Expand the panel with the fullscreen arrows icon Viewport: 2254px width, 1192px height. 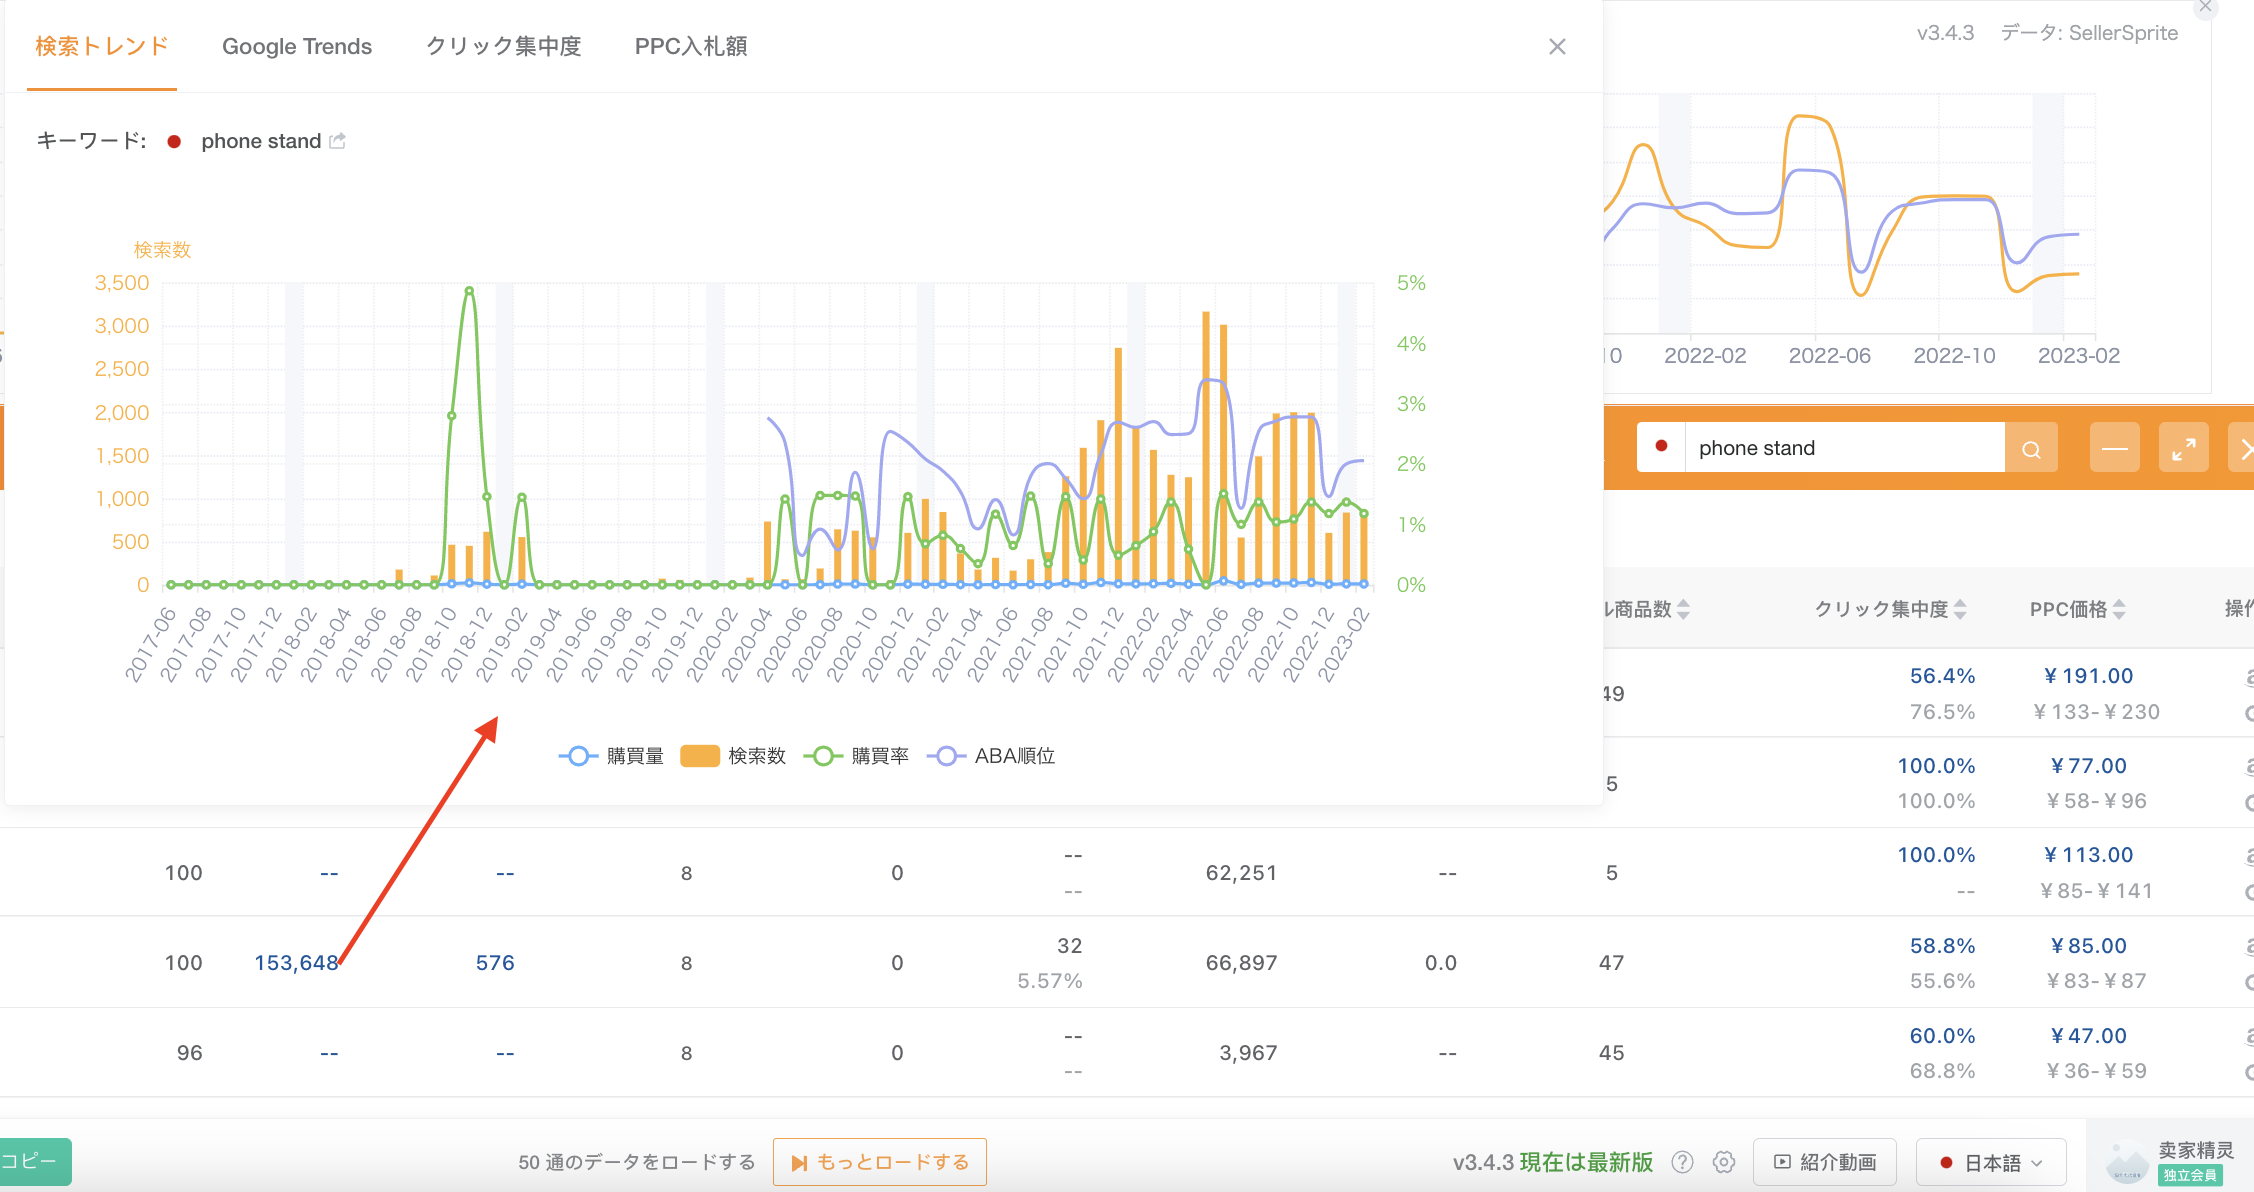pyautogui.click(x=2184, y=448)
